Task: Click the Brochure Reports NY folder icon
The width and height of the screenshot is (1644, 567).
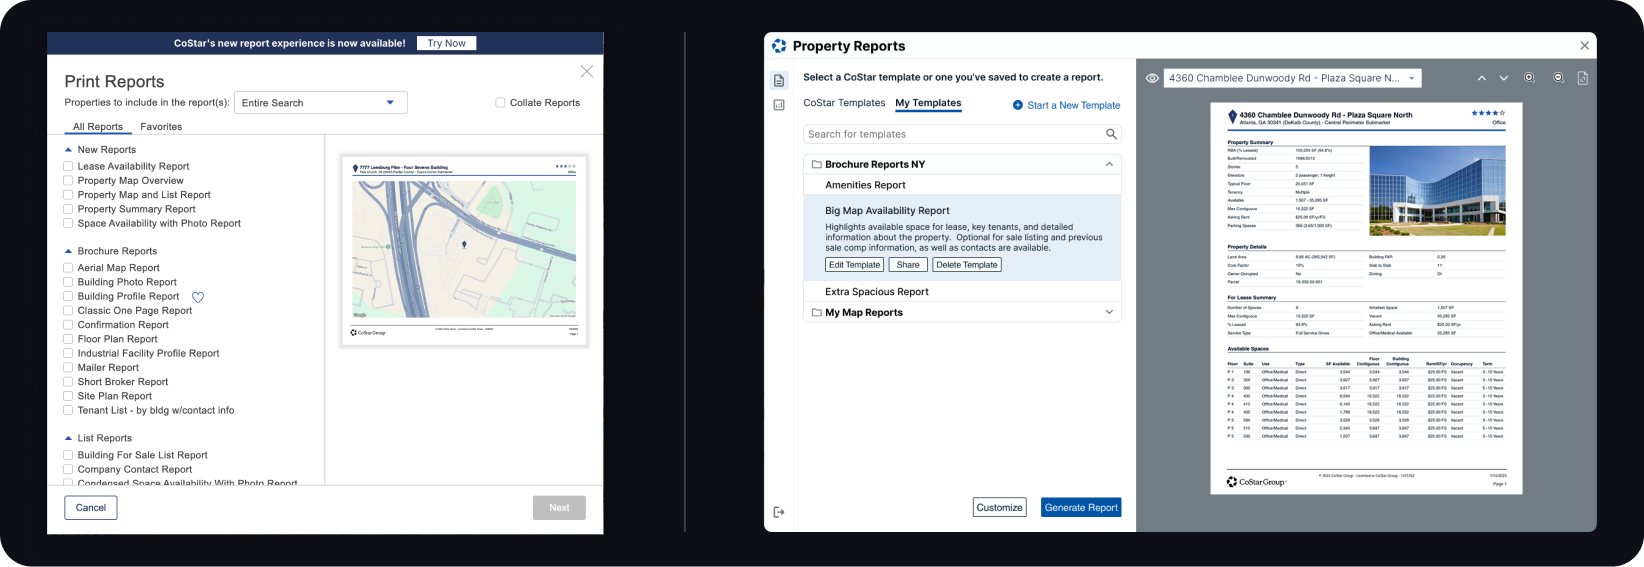Action: coord(816,164)
